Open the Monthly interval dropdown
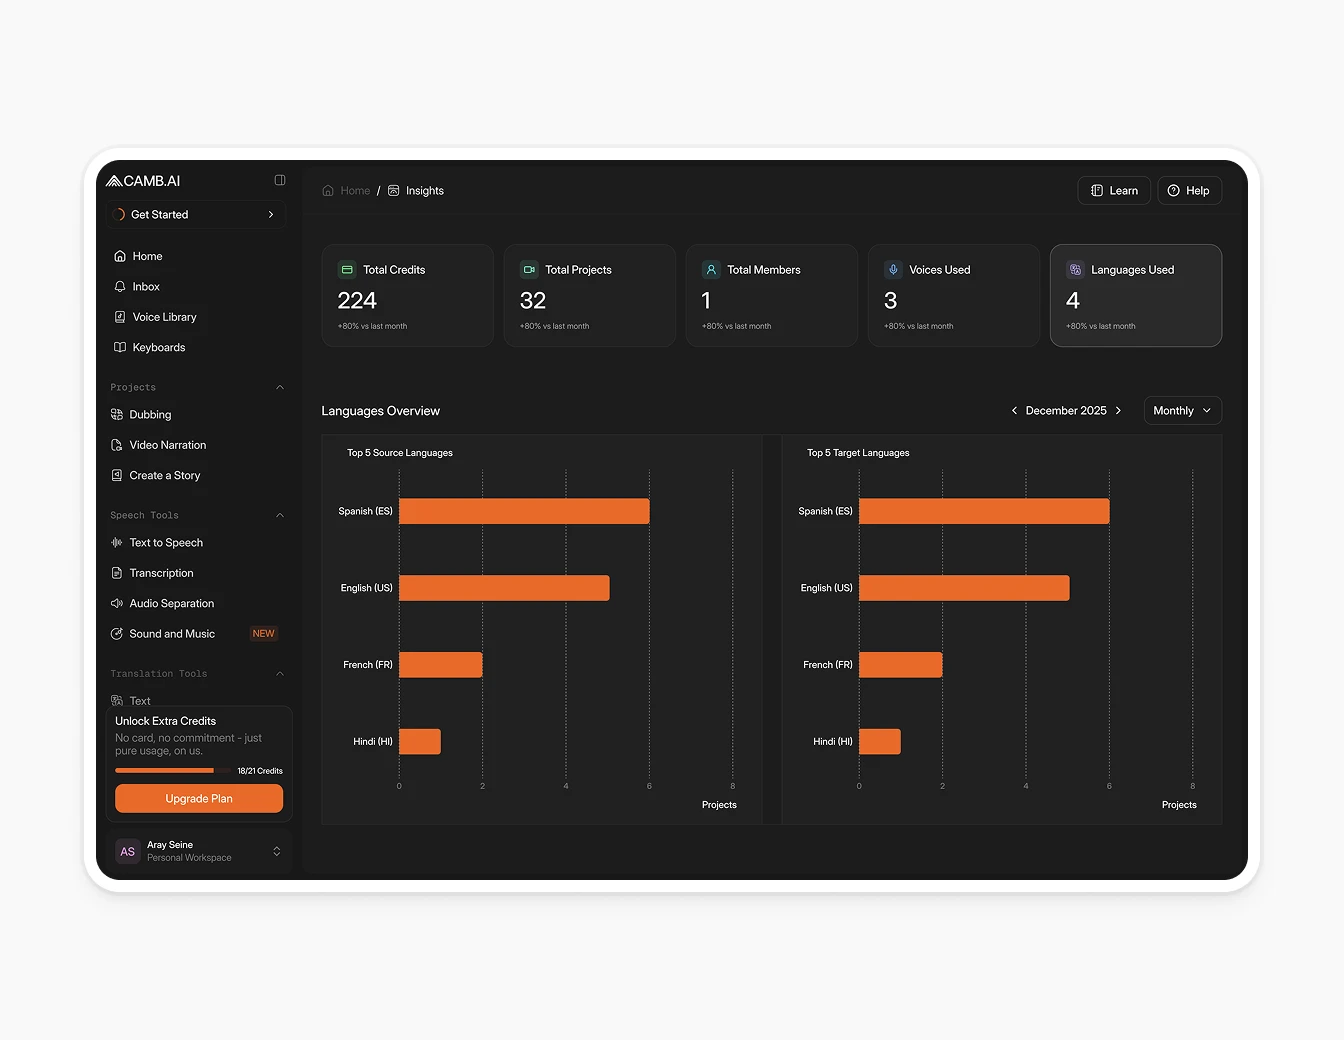The image size is (1344, 1040). coord(1182,410)
